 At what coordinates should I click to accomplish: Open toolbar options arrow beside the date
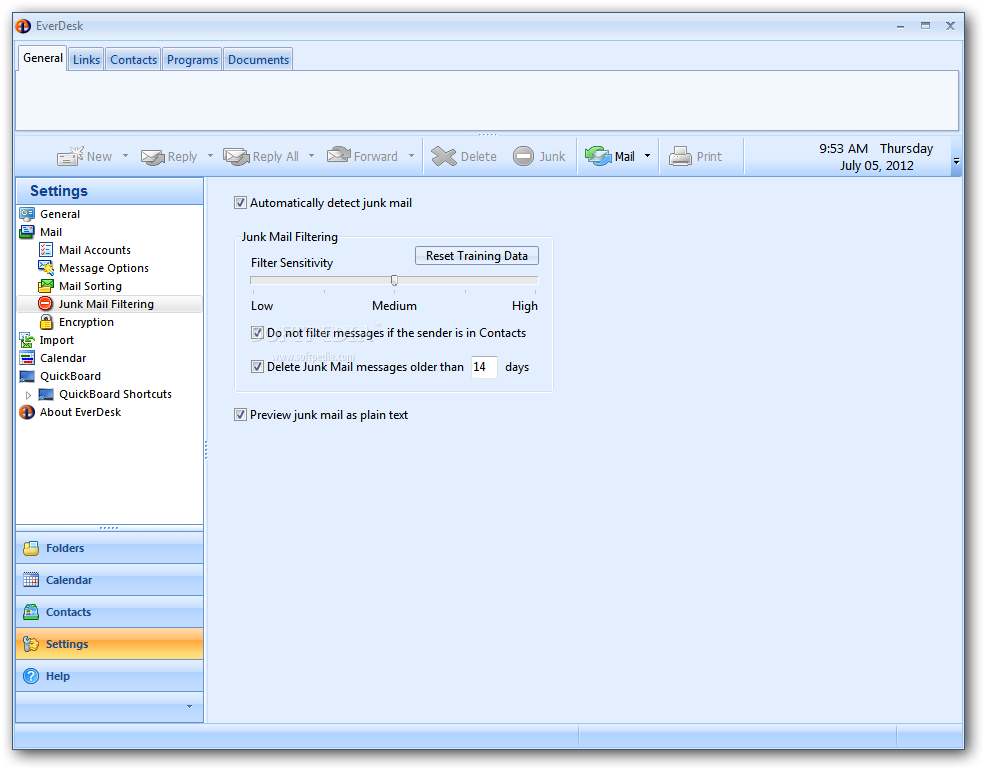[956, 161]
